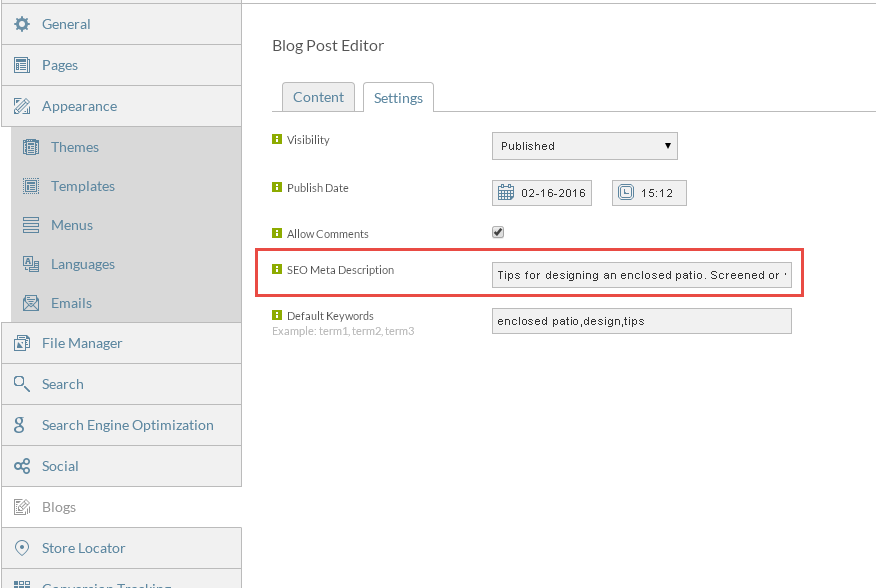Click the Templates icon
This screenshot has width=876, height=588.
click(x=31, y=186)
